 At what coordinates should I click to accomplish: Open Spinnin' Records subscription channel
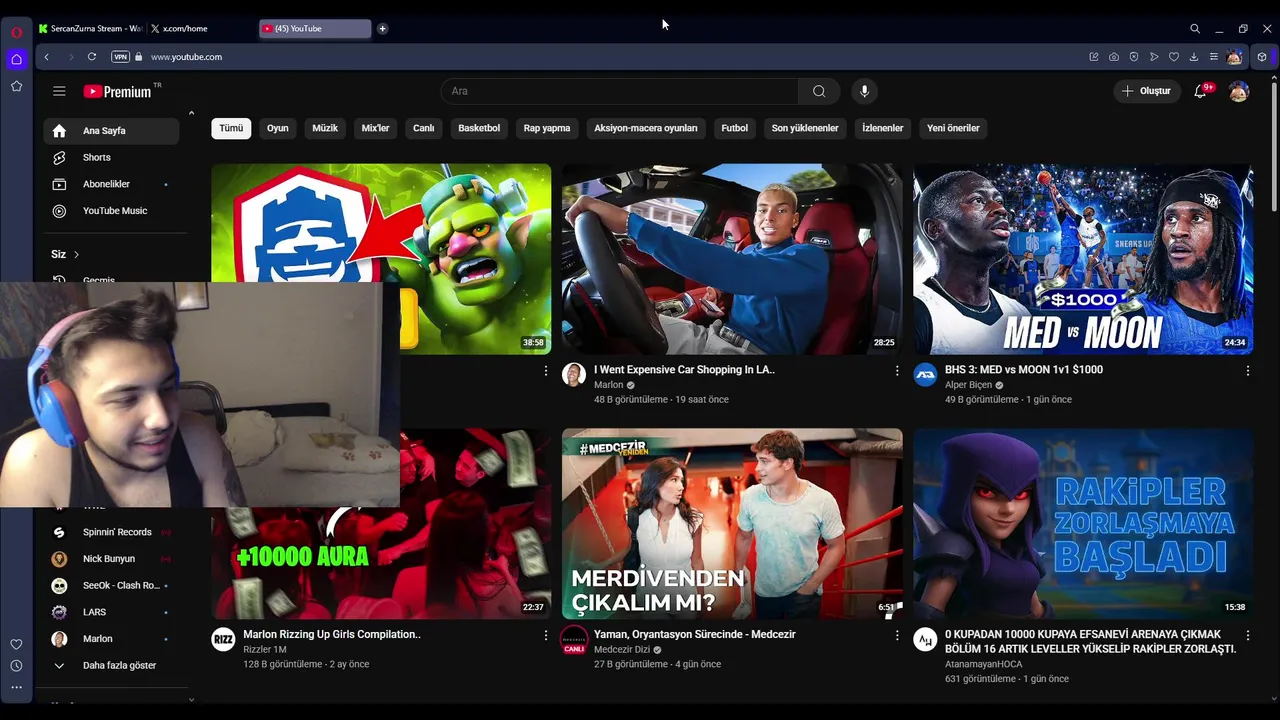tap(111, 532)
